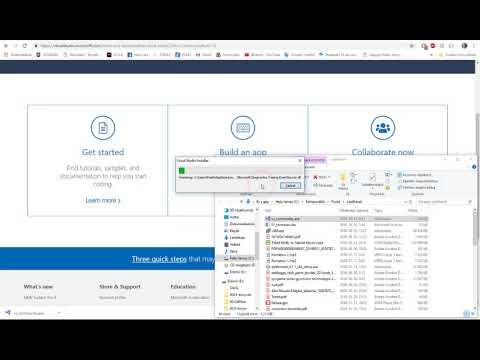Viewport: 480px width, 360px height.
Task: Select CD-meghajtó in Explorer navigation pane
Action: (239, 265)
